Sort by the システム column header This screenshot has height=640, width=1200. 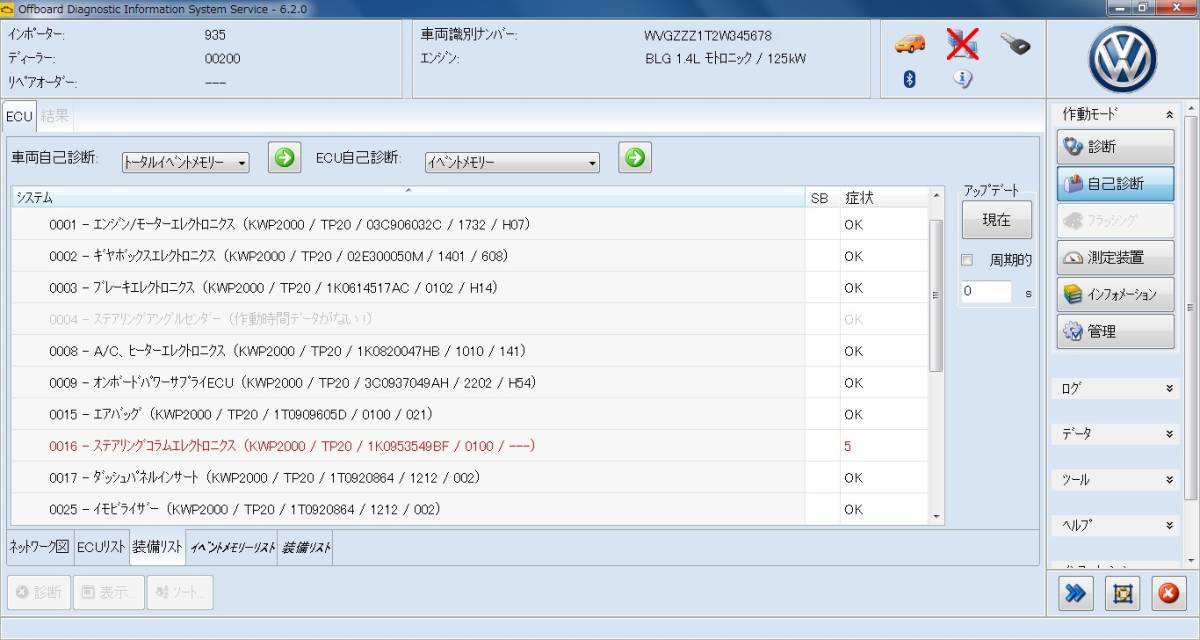(408, 198)
